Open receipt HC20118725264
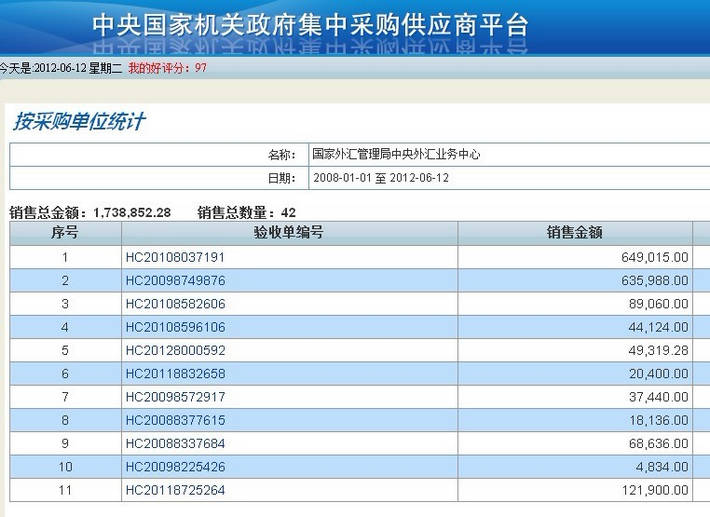 (175, 490)
